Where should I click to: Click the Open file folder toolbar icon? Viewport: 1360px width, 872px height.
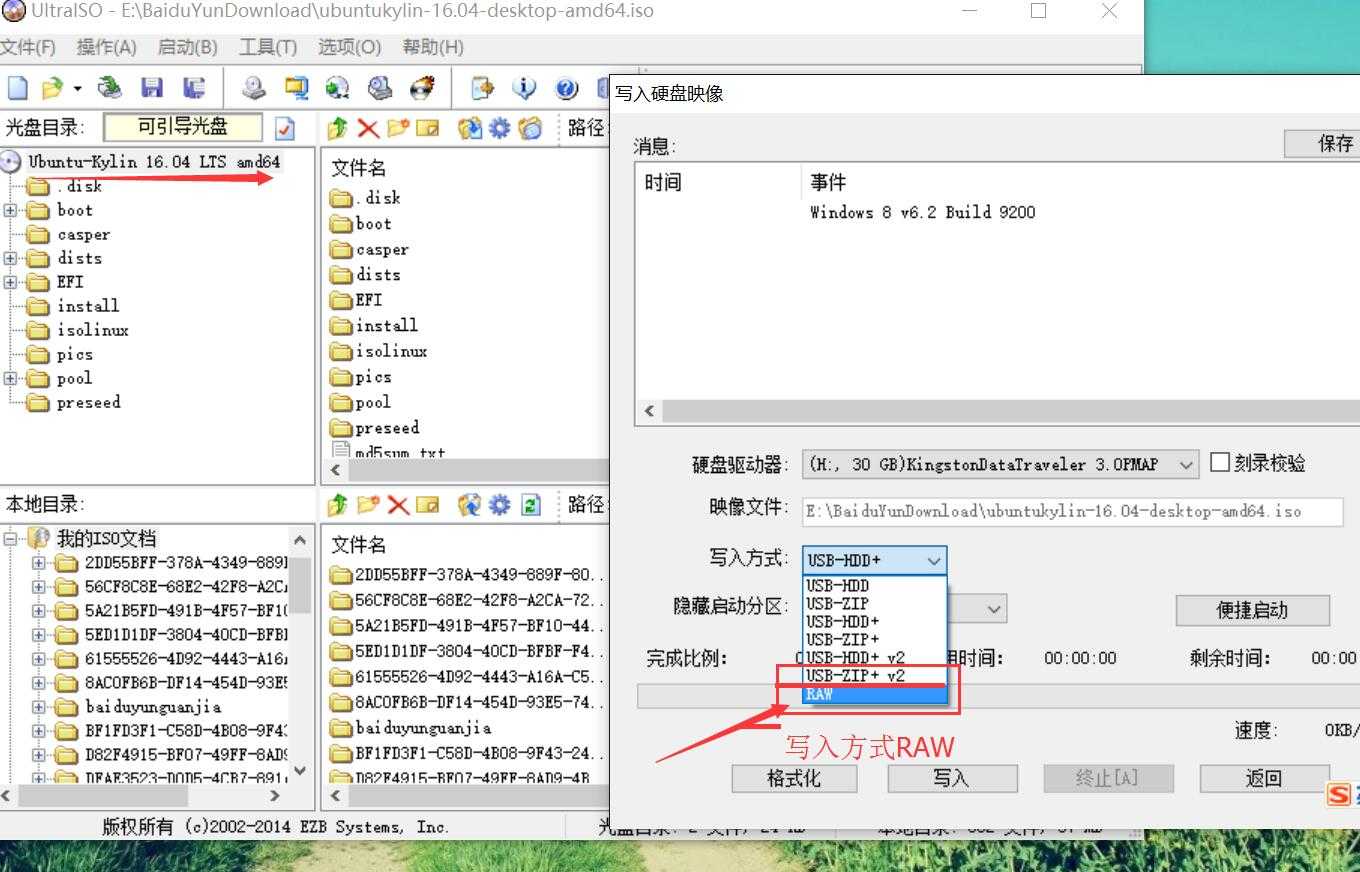(x=52, y=88)
